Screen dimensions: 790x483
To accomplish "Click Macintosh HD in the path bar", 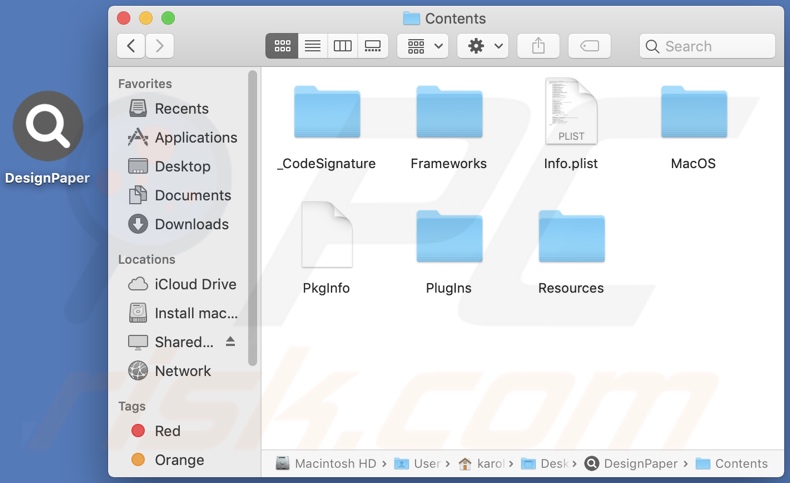I will click(326, 463).
